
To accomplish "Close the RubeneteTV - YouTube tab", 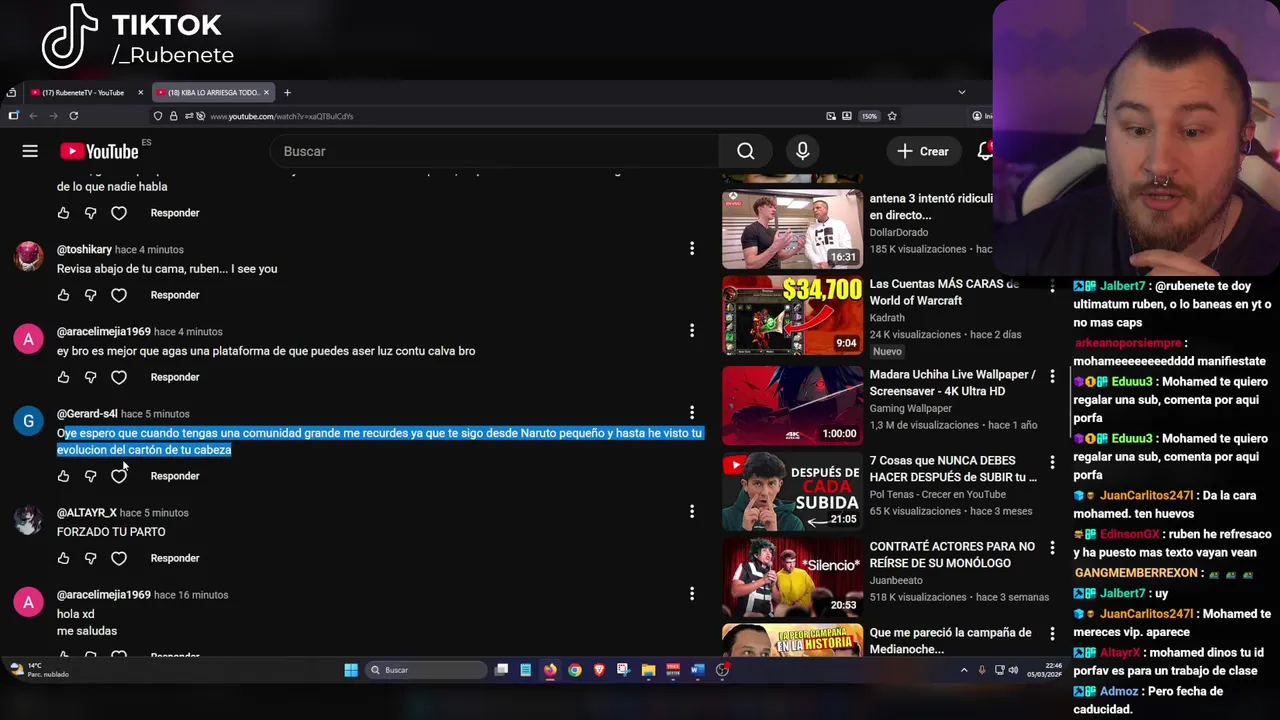I will point(140,92).
